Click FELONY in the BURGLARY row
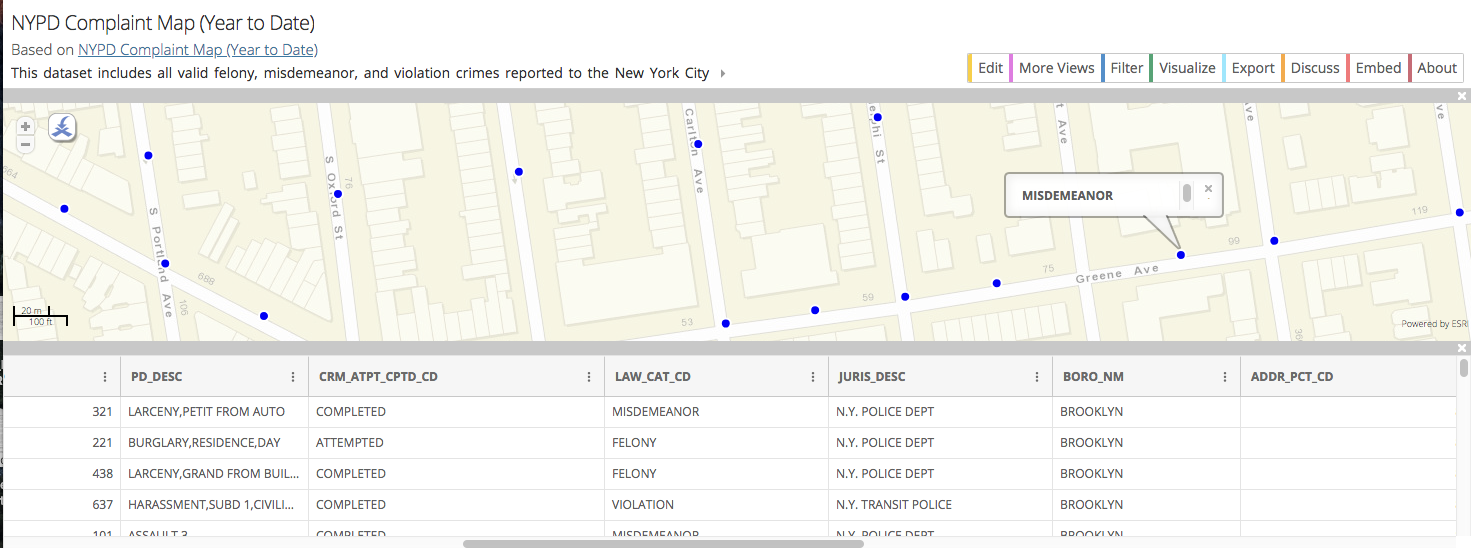 point(716,443)
